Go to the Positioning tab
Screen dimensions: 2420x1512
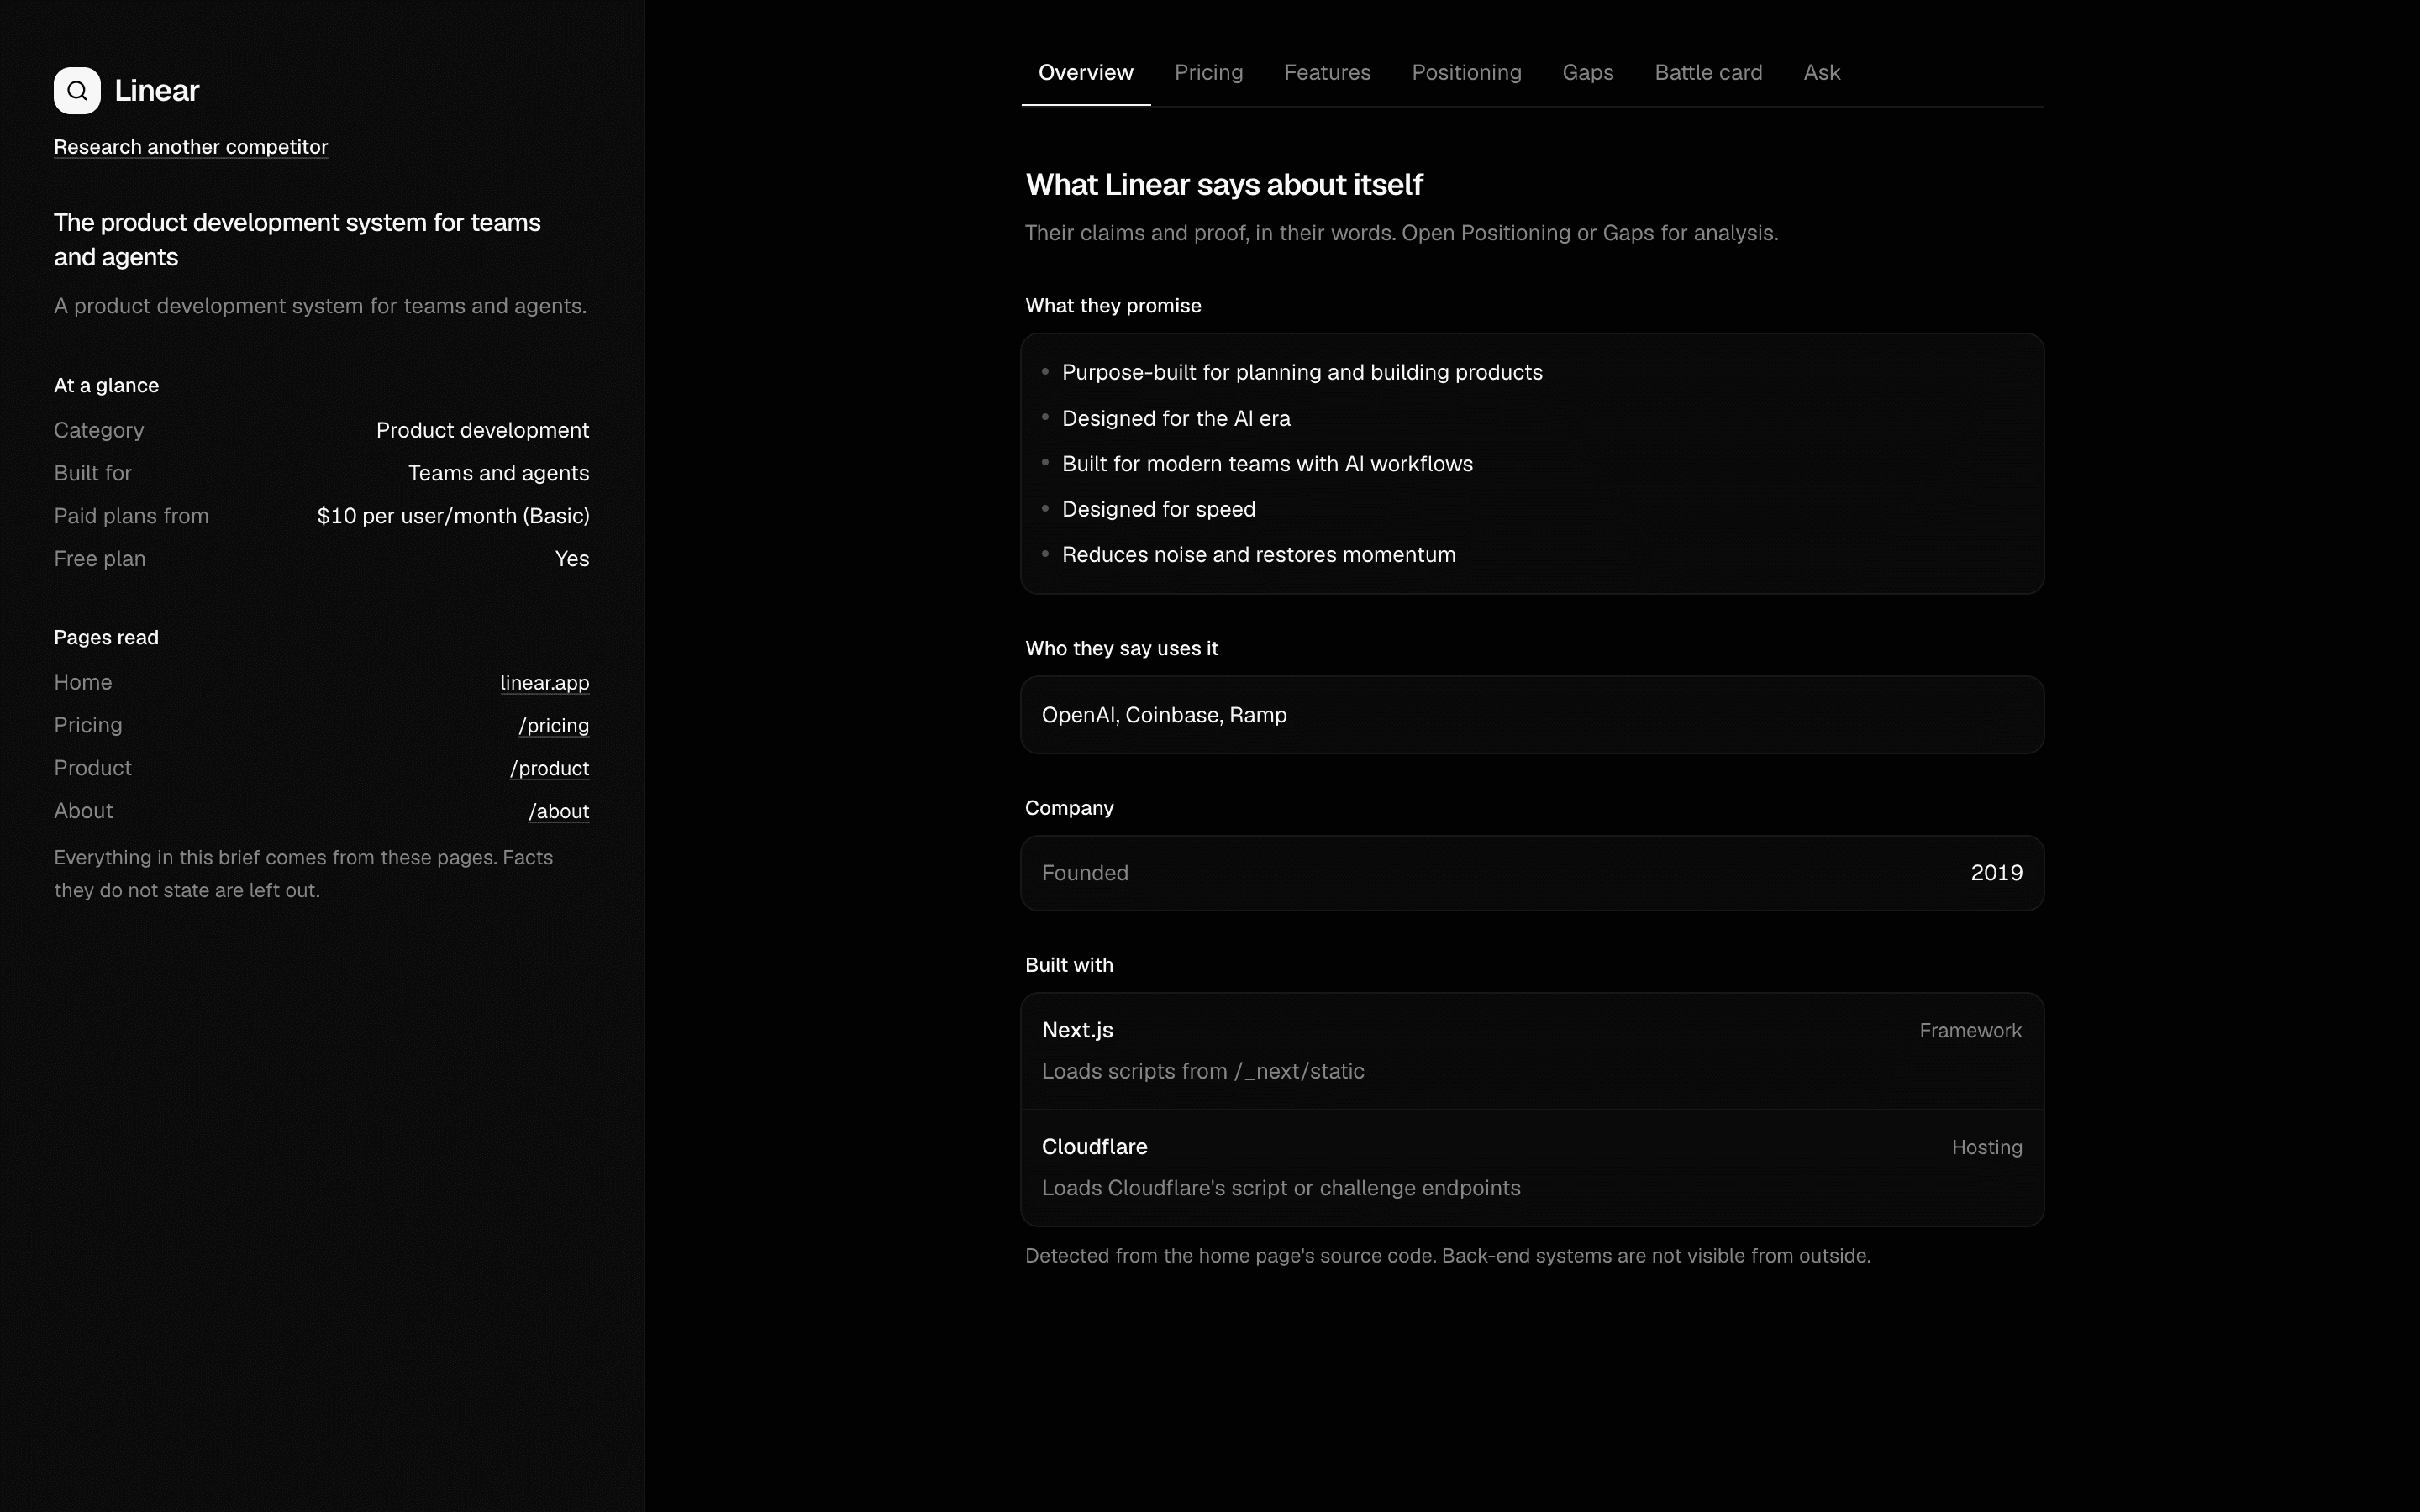[1466, 73]
